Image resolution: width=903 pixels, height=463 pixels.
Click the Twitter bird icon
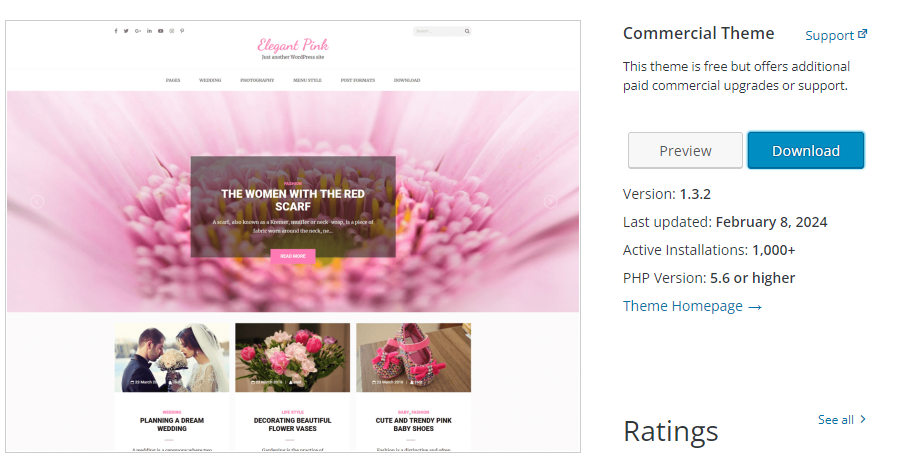[126, 31]
